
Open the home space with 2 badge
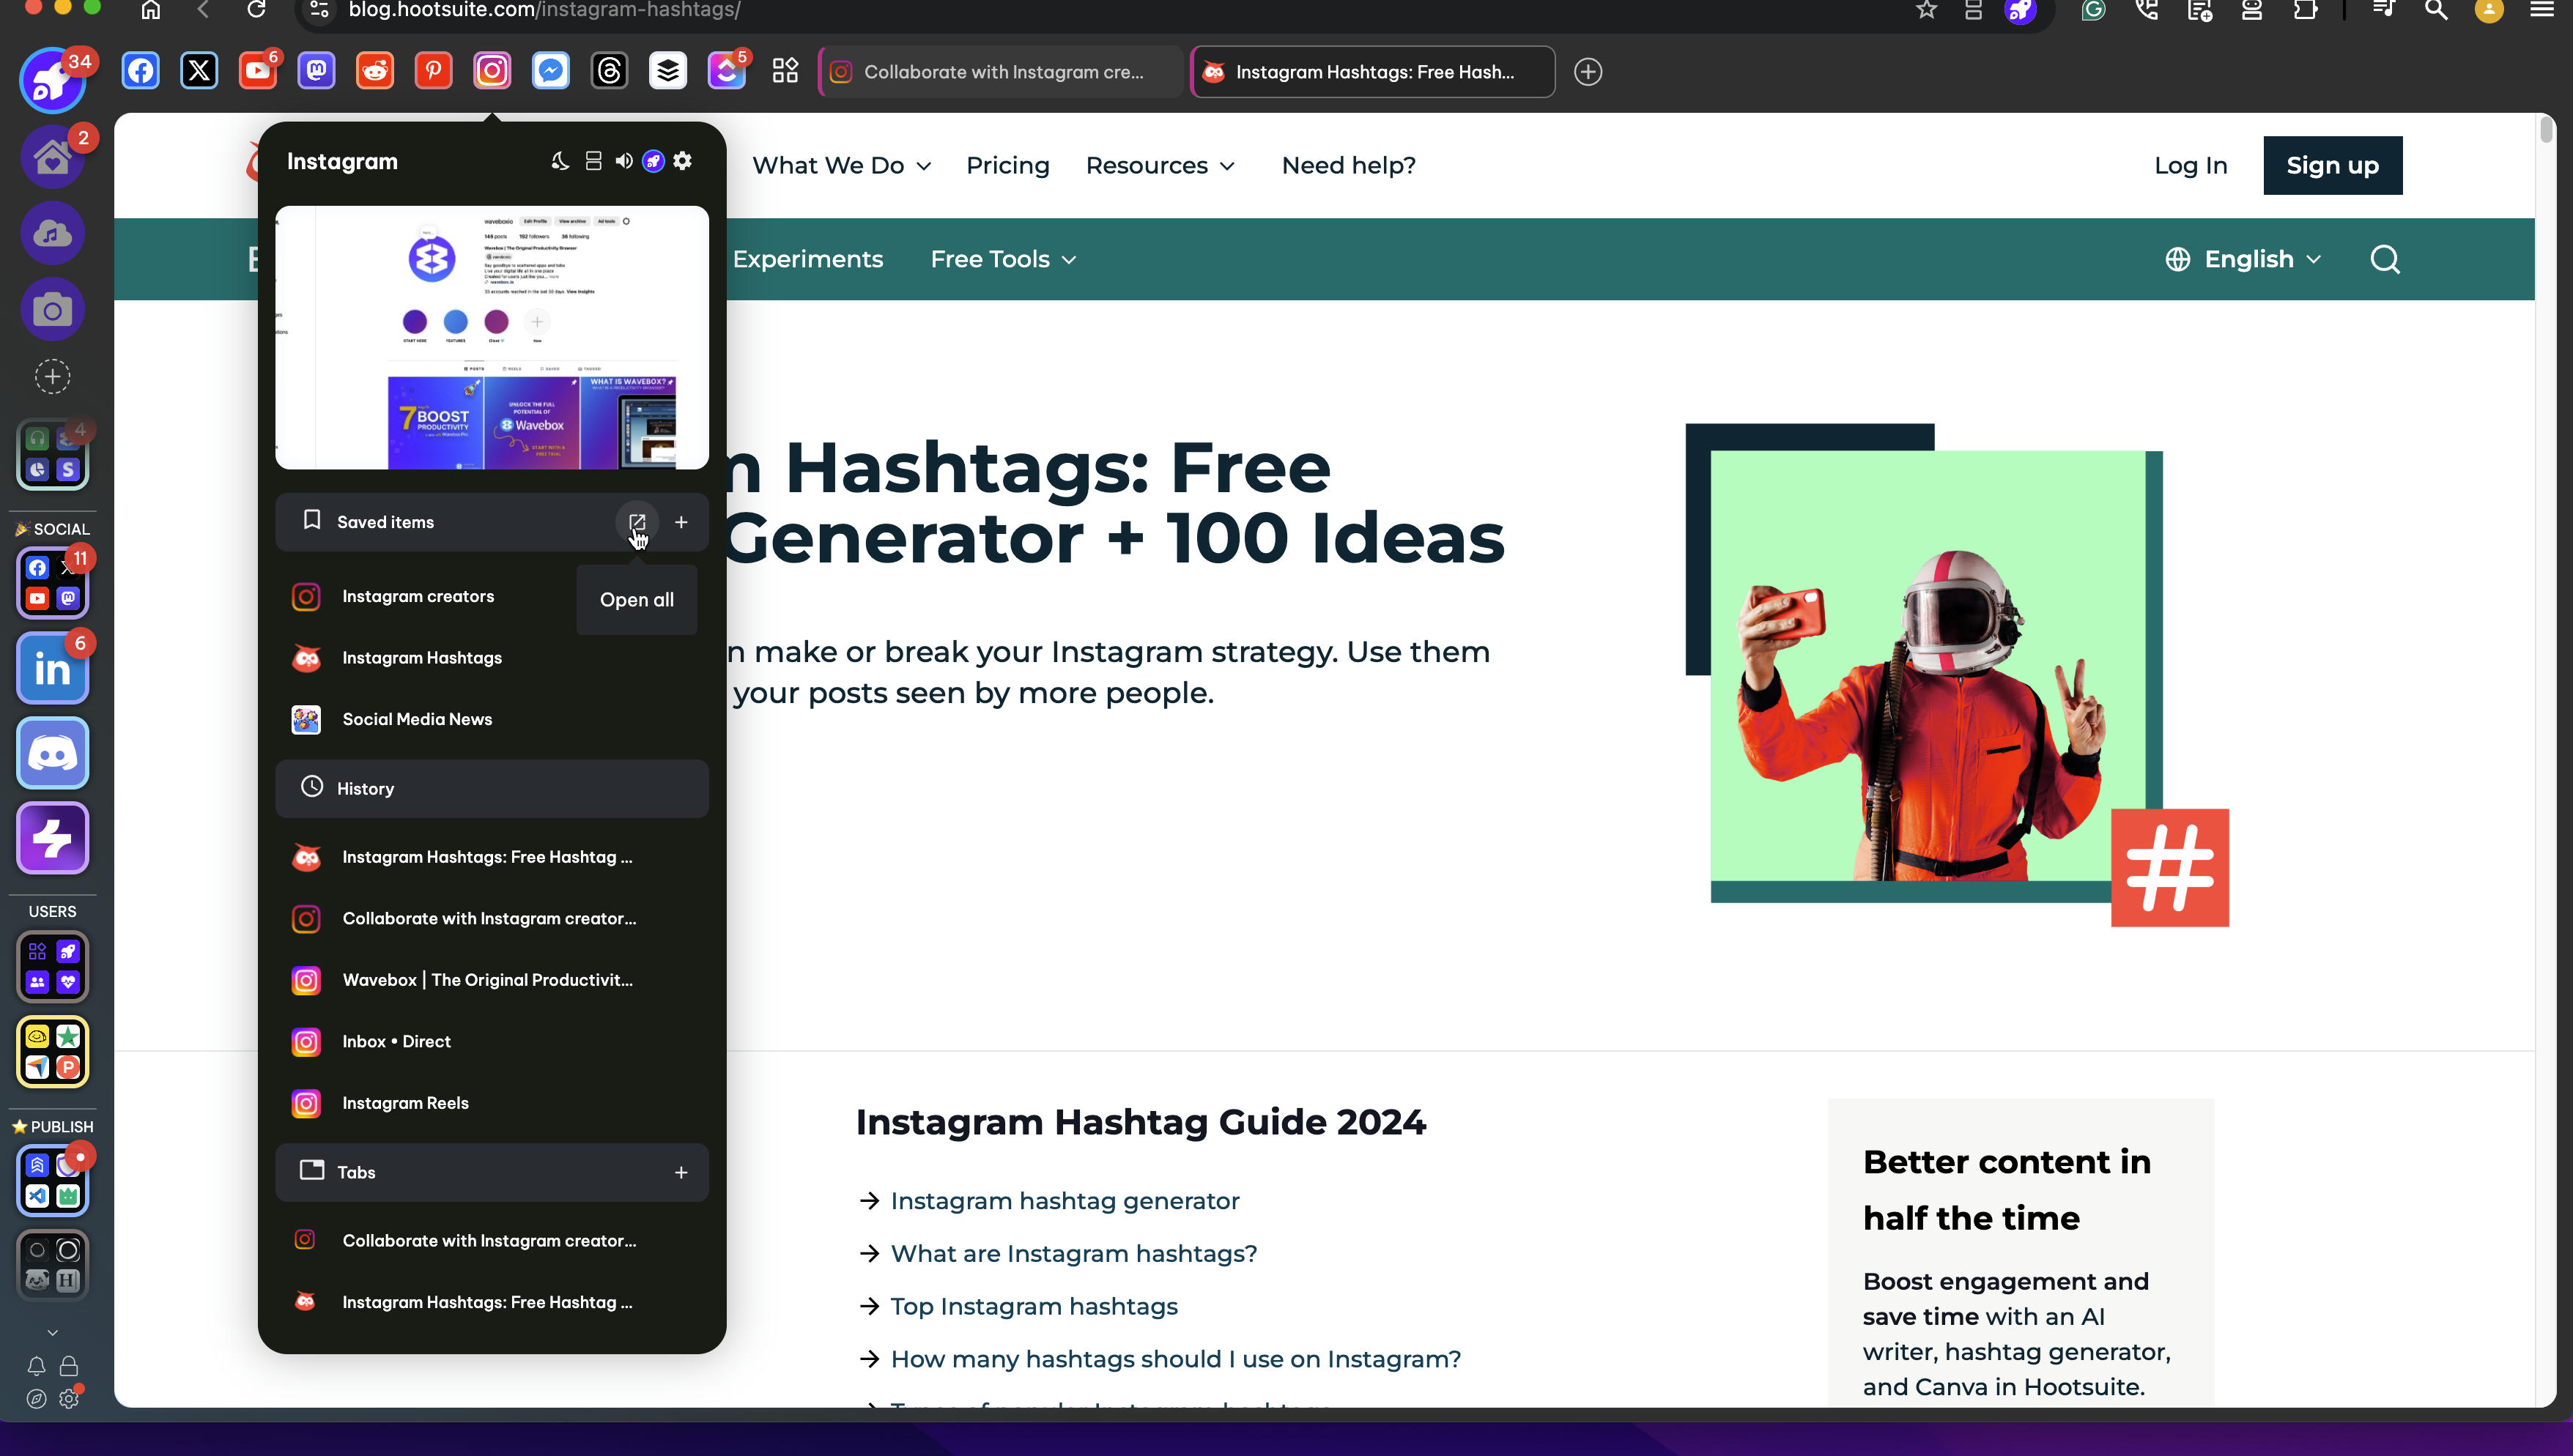(52, 157)
